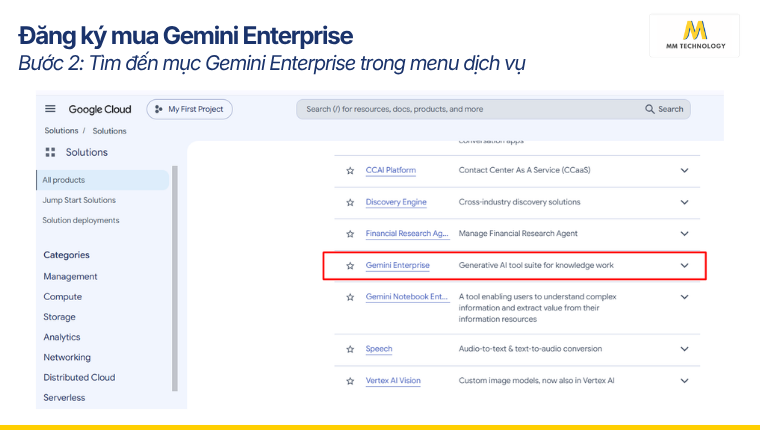This screenshot has height=430, width=760.
Task: Open the Speech link
Action: (x=379, y=349)
